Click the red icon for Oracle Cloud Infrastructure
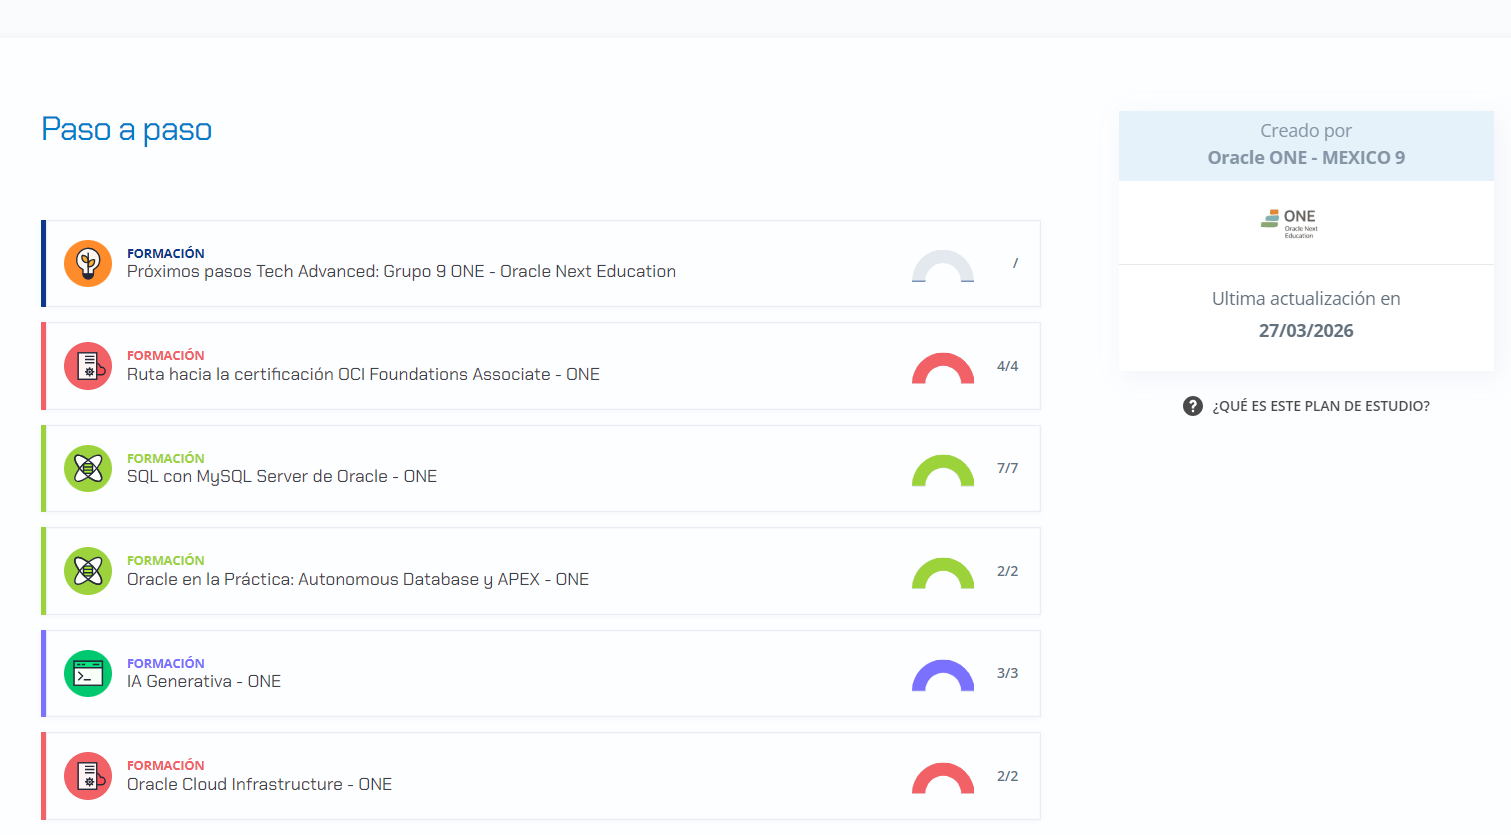Viewport: 1511px width, 835px height. point(88,776)
